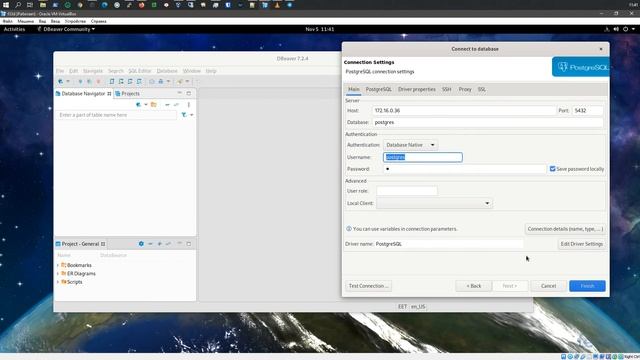640x360 pixels.
Task: Expand the Scripts folder
Action: 58,282
